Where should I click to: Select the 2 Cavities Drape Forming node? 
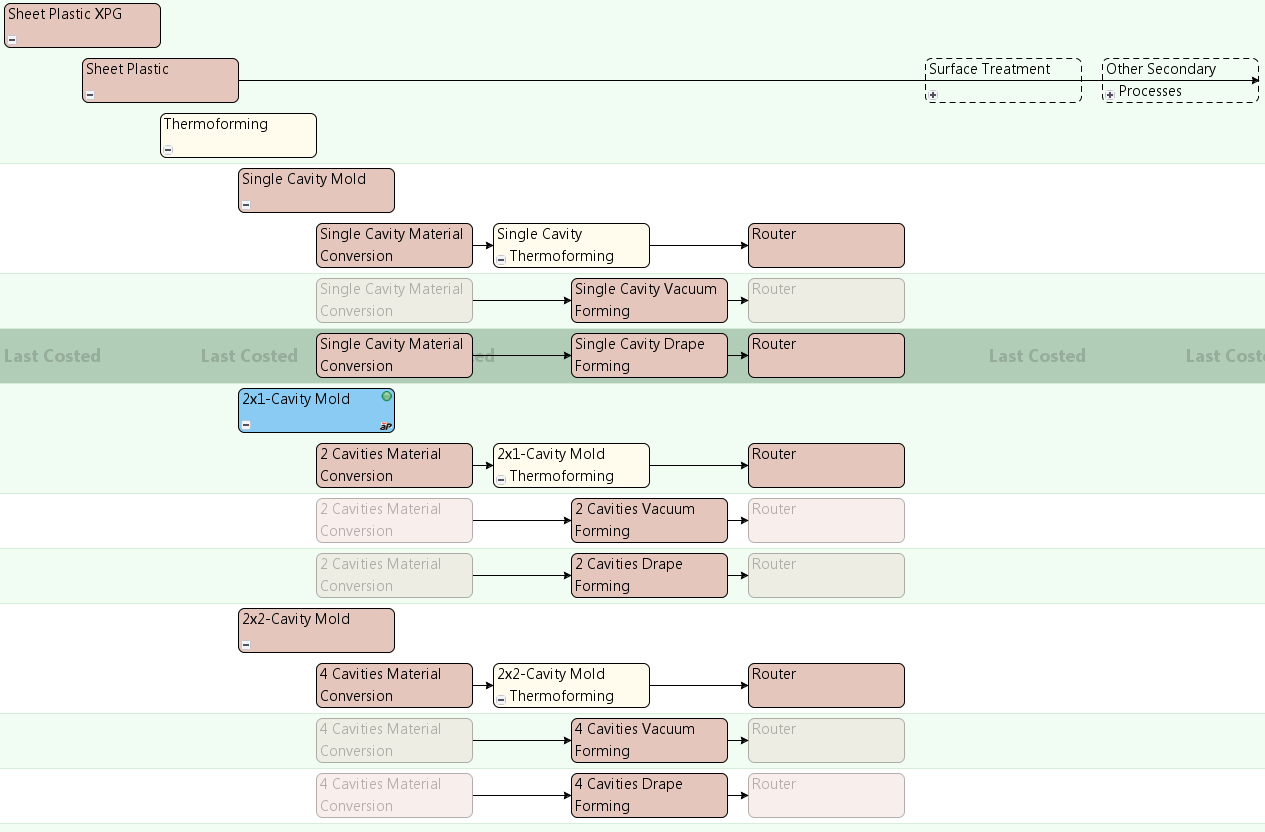coord(649,575)
